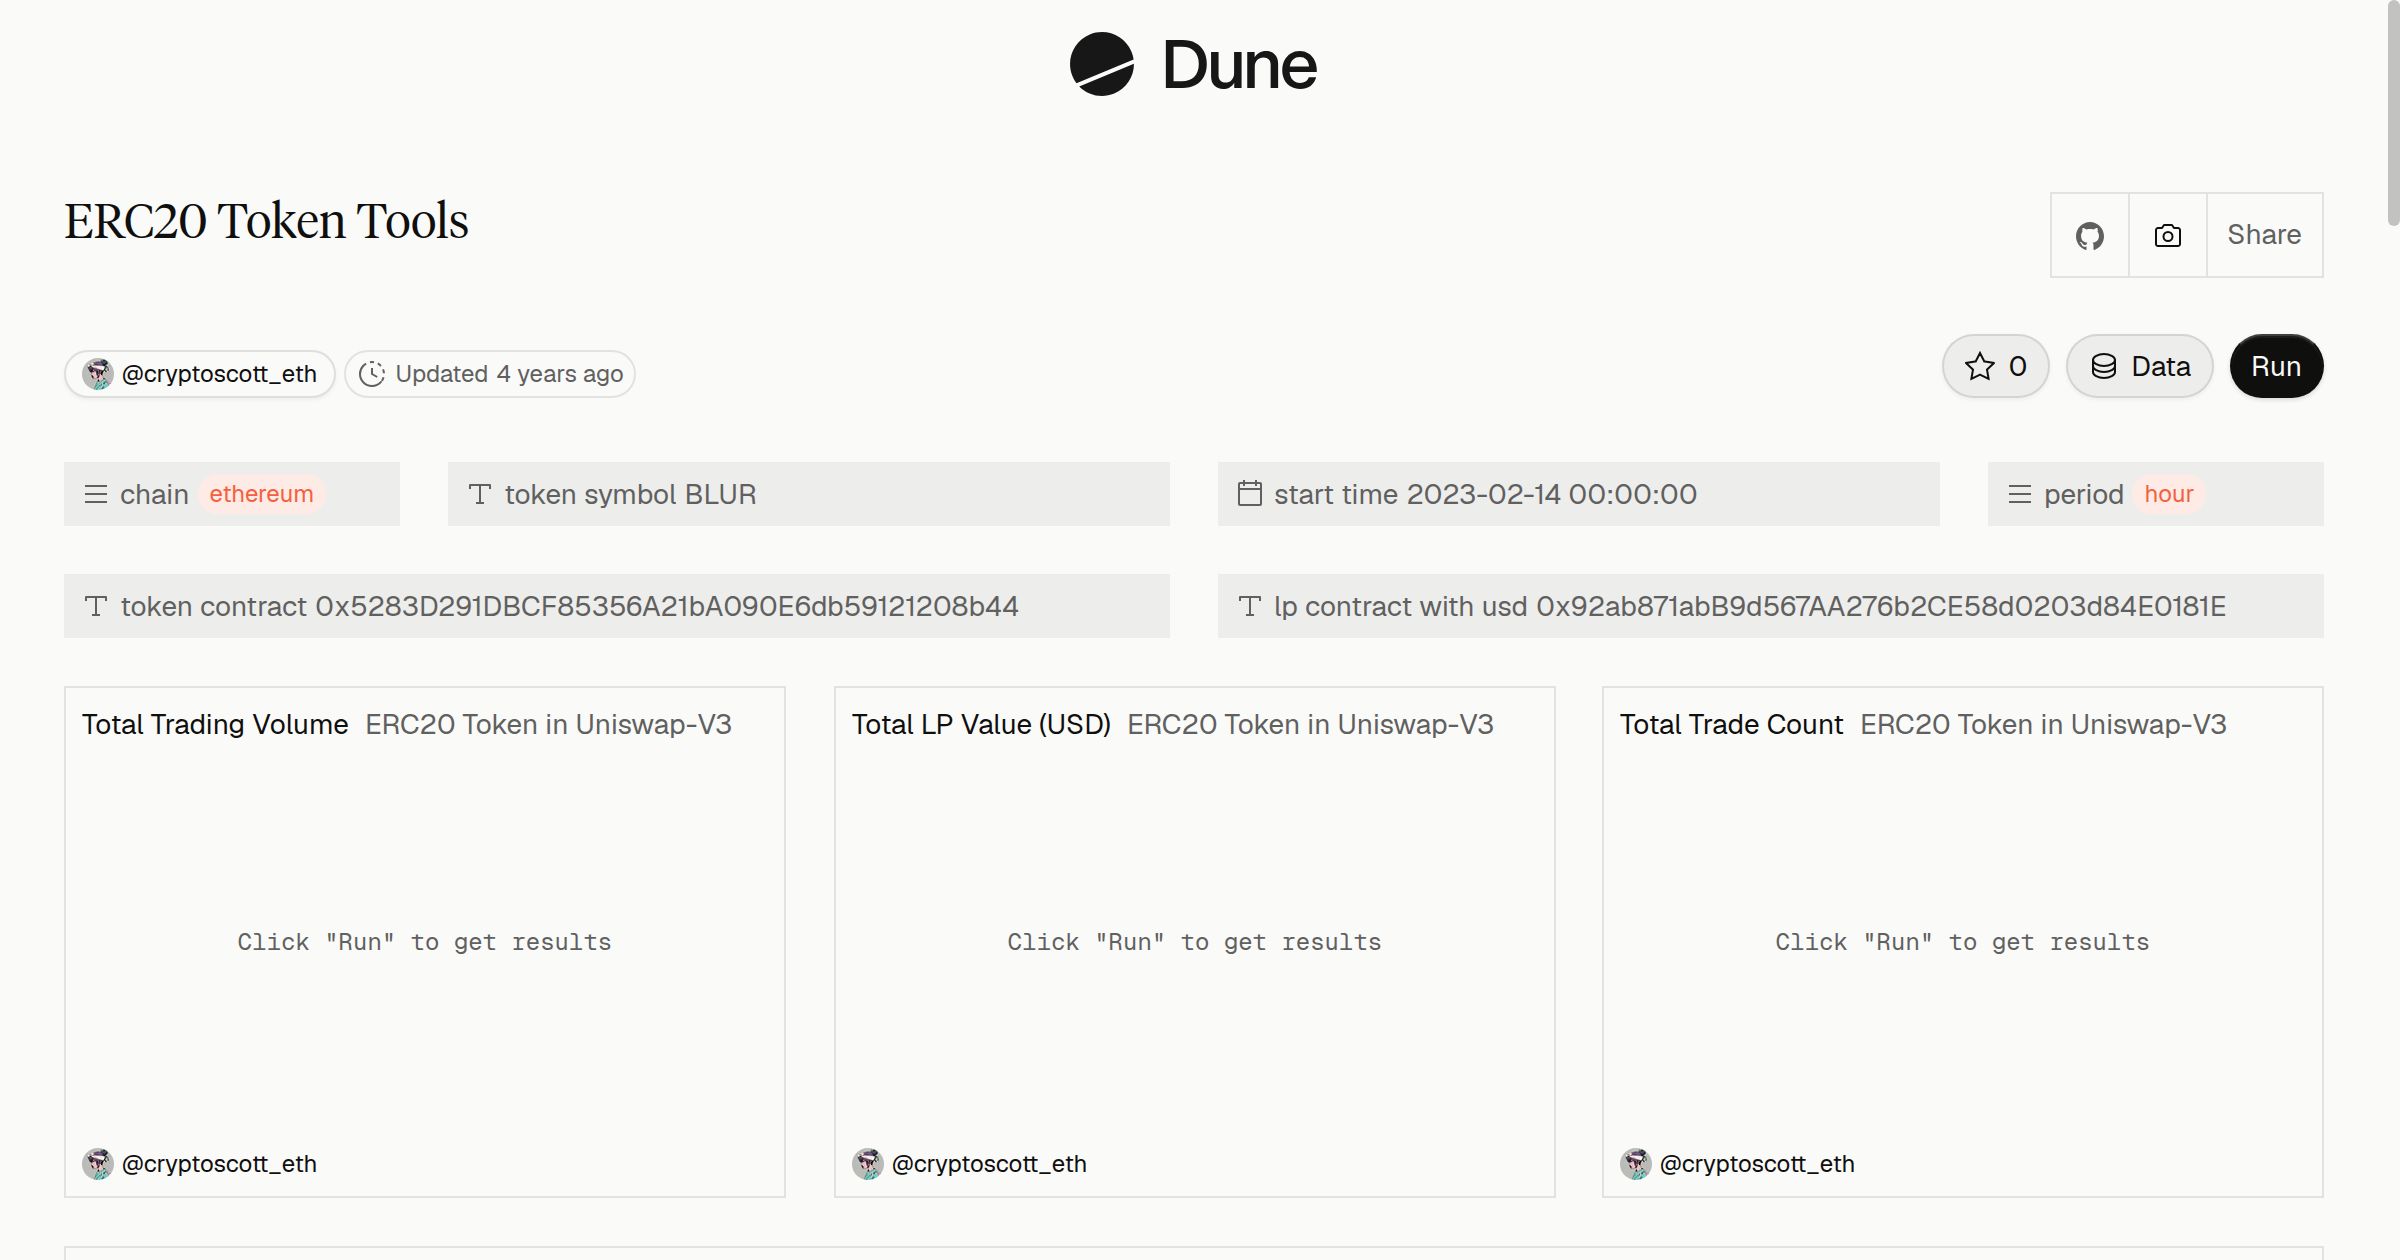Click the calendar icon in start time

tap(1250, 493)
